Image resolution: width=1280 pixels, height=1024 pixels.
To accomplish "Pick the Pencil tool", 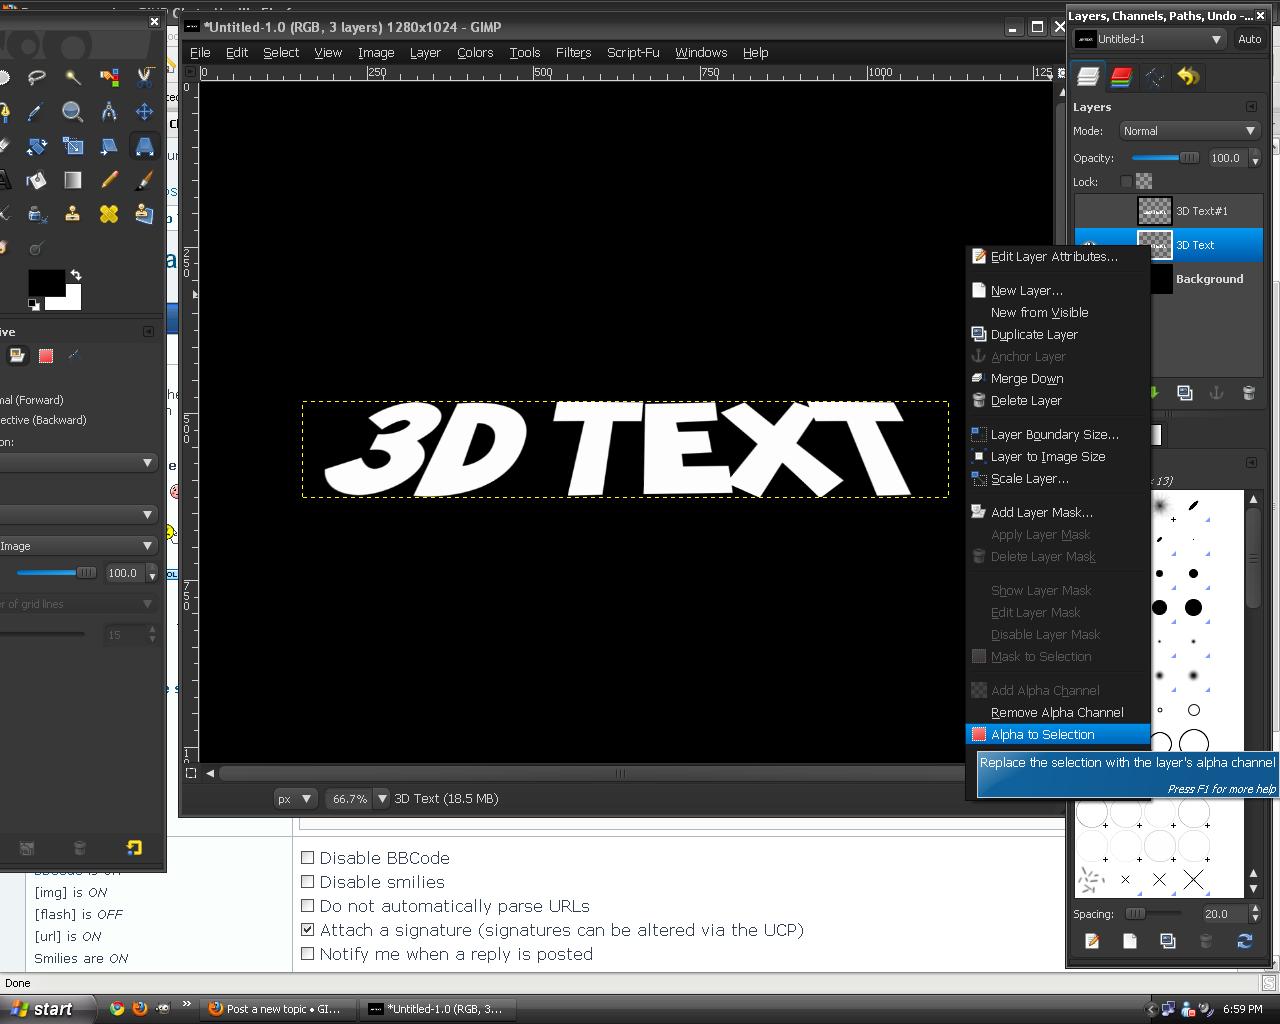I will pyautogui.click(x=108, y=180).
